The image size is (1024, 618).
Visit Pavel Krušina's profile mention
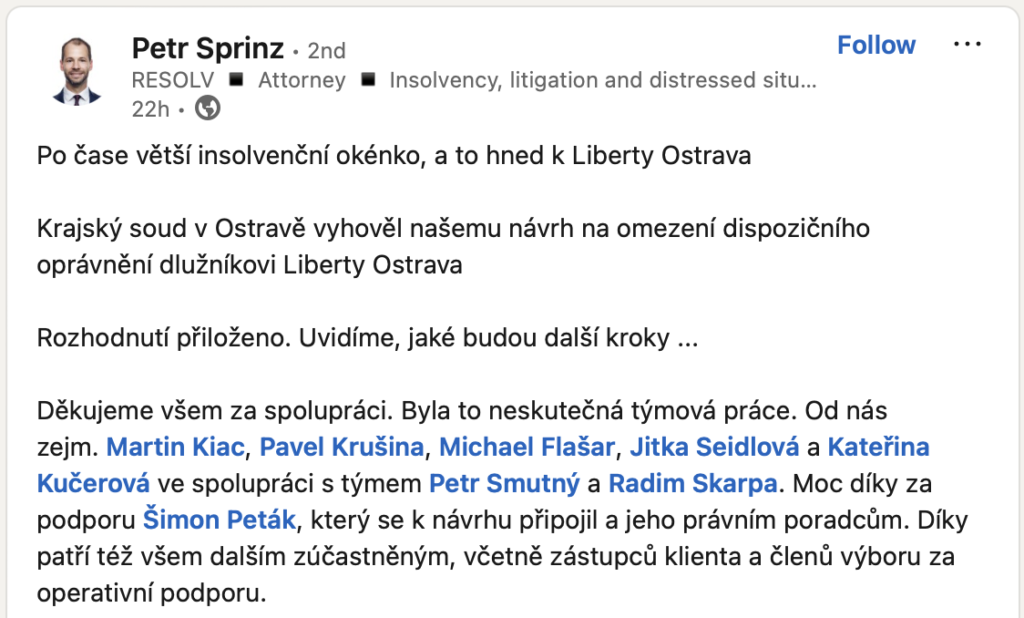tap(337, 446)
